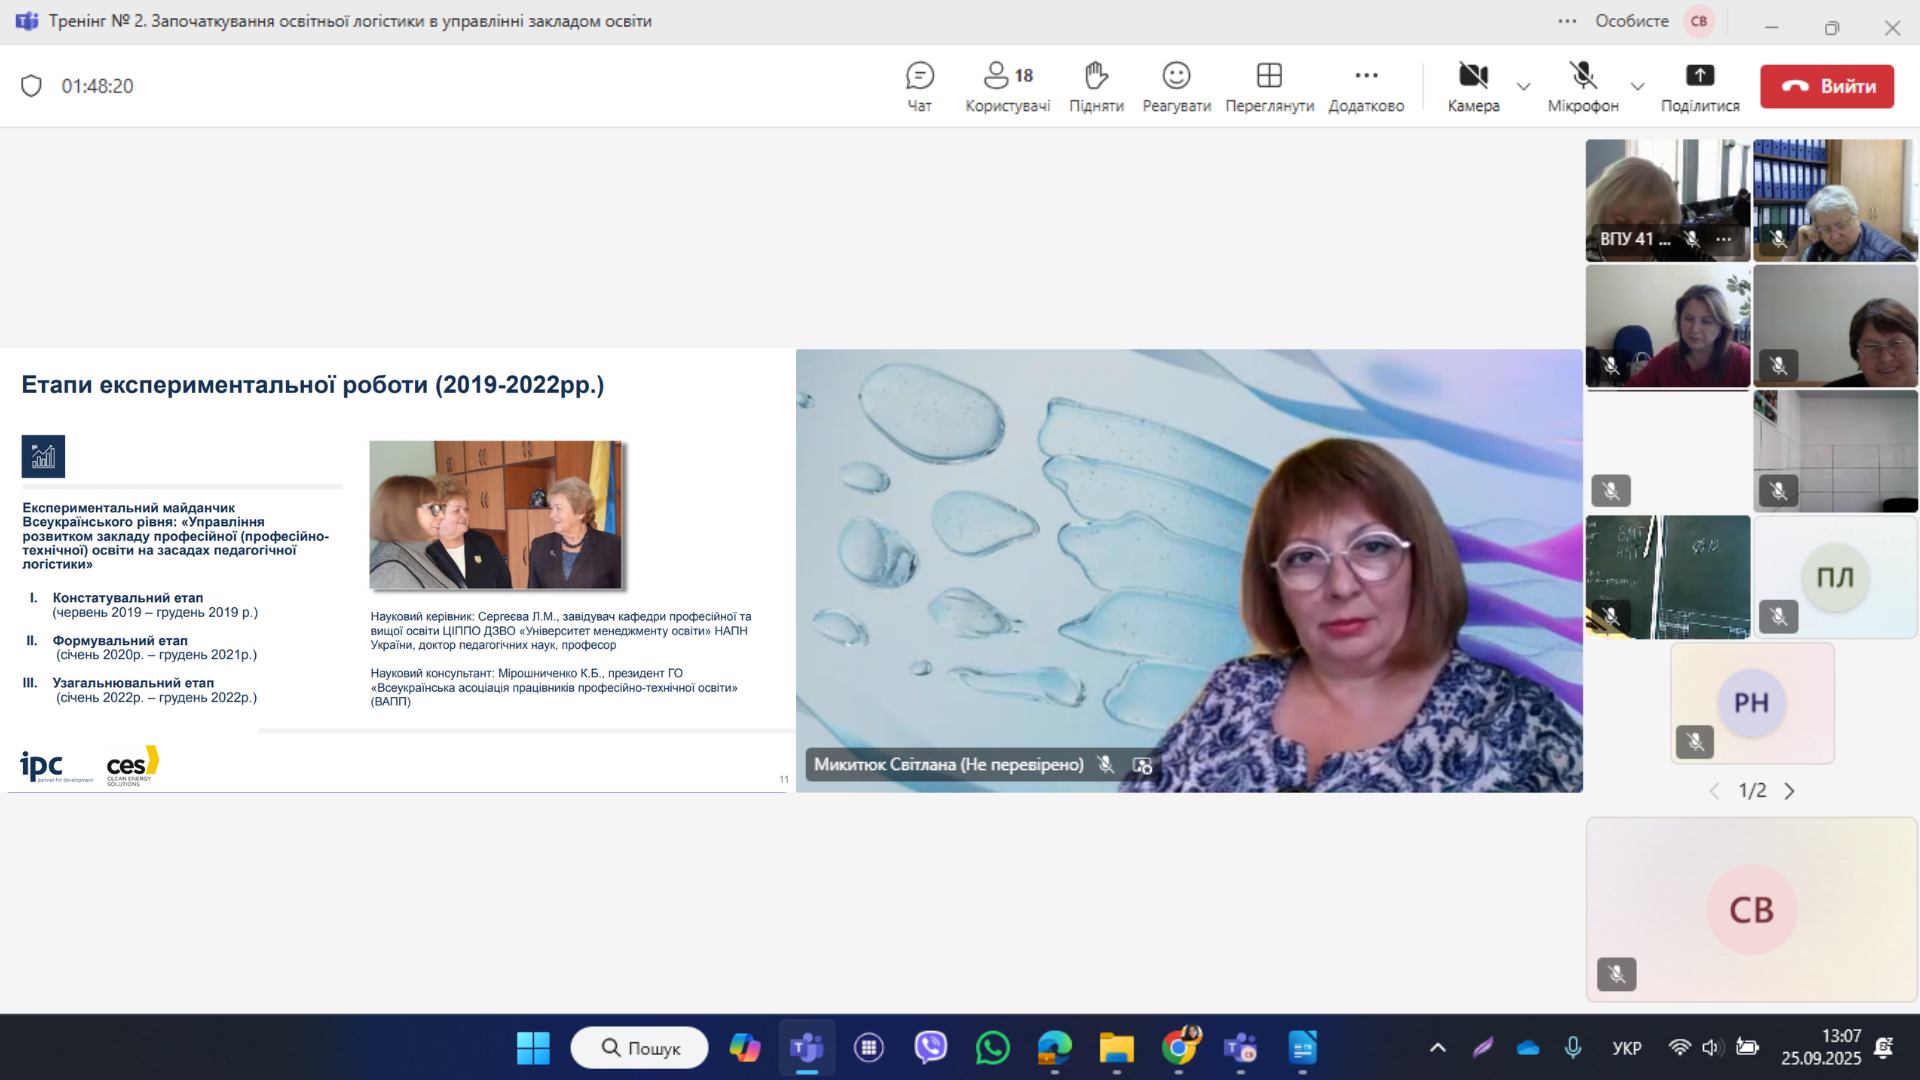Viewport: 1920px width, 1080px height.
Task: Expand the camera options dropdown arrow
Action: (1523, 86)
